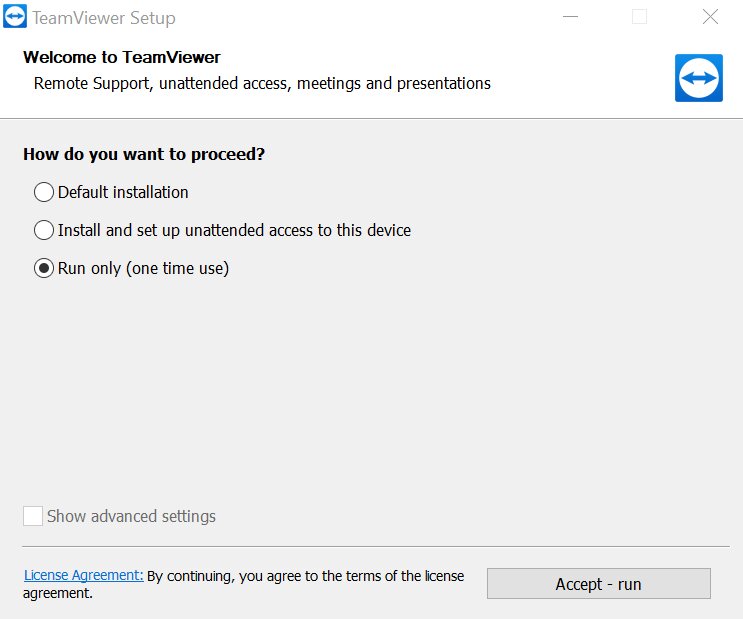Click the 'Default installation' label text
The height and width of the screenshot is (619, 743).
pos(123,192)
